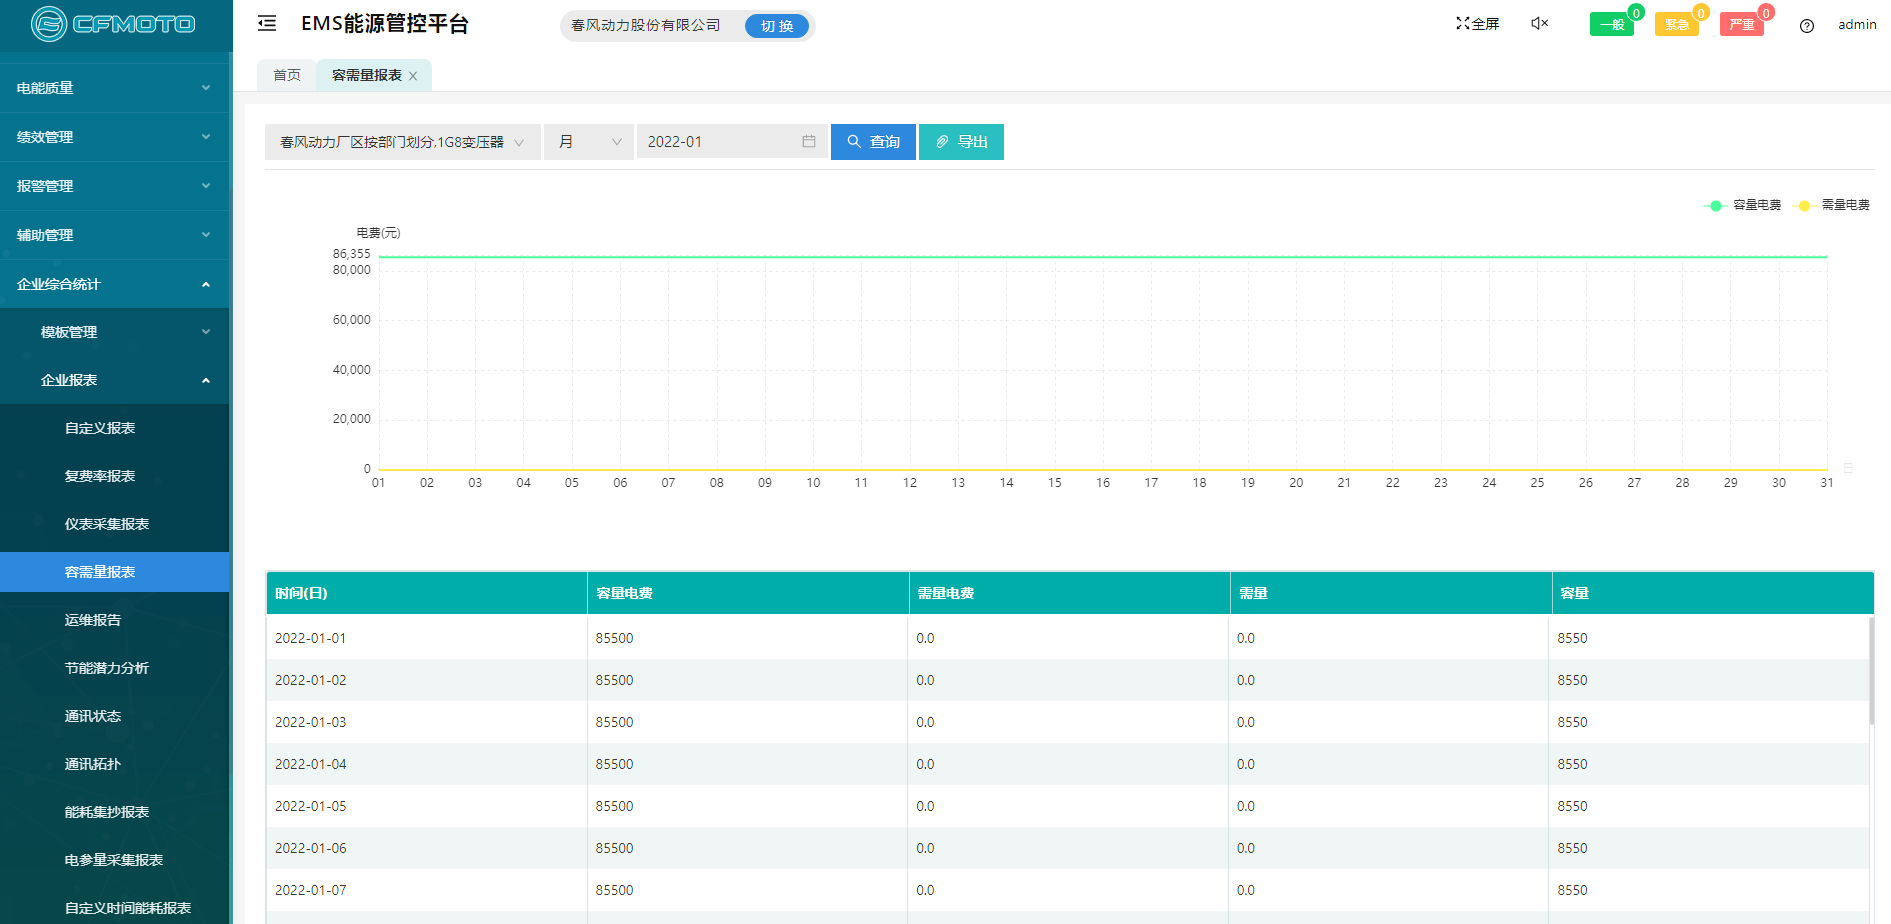Open the transformer selection dropdown
The image size is (1891, 924).
pos(402,142)
